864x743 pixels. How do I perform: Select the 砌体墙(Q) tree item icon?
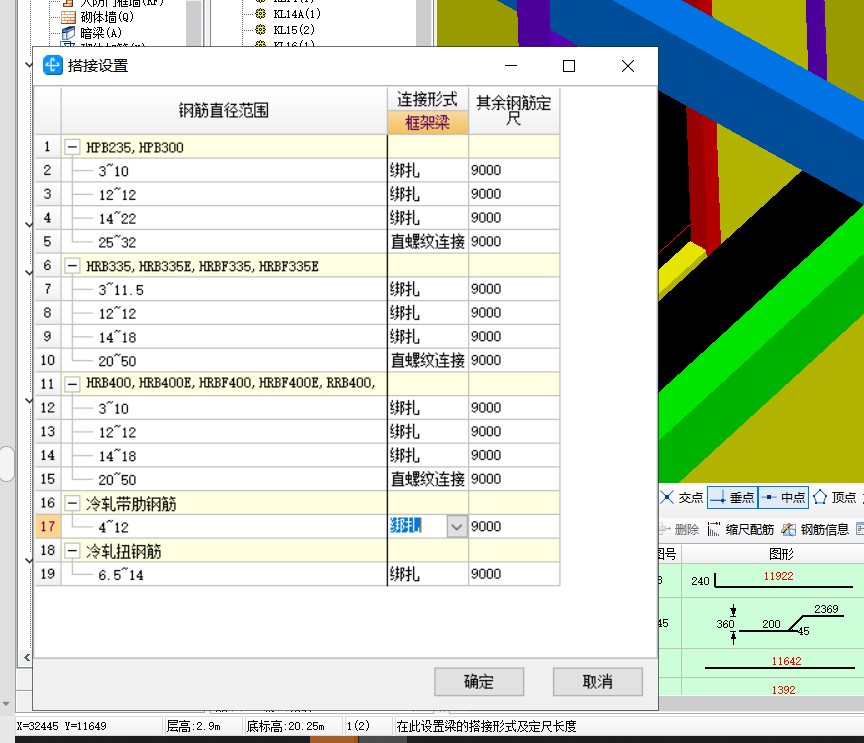coord(68,17)
